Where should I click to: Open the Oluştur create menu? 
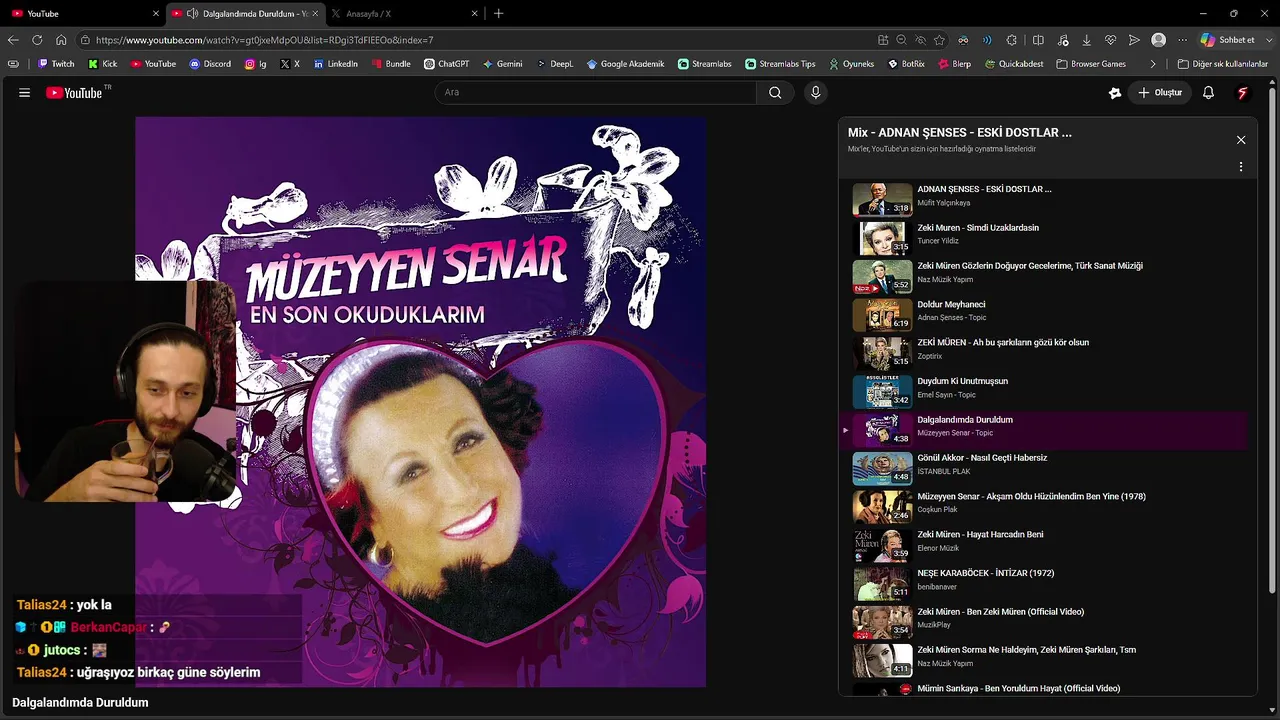point(1160,92)
